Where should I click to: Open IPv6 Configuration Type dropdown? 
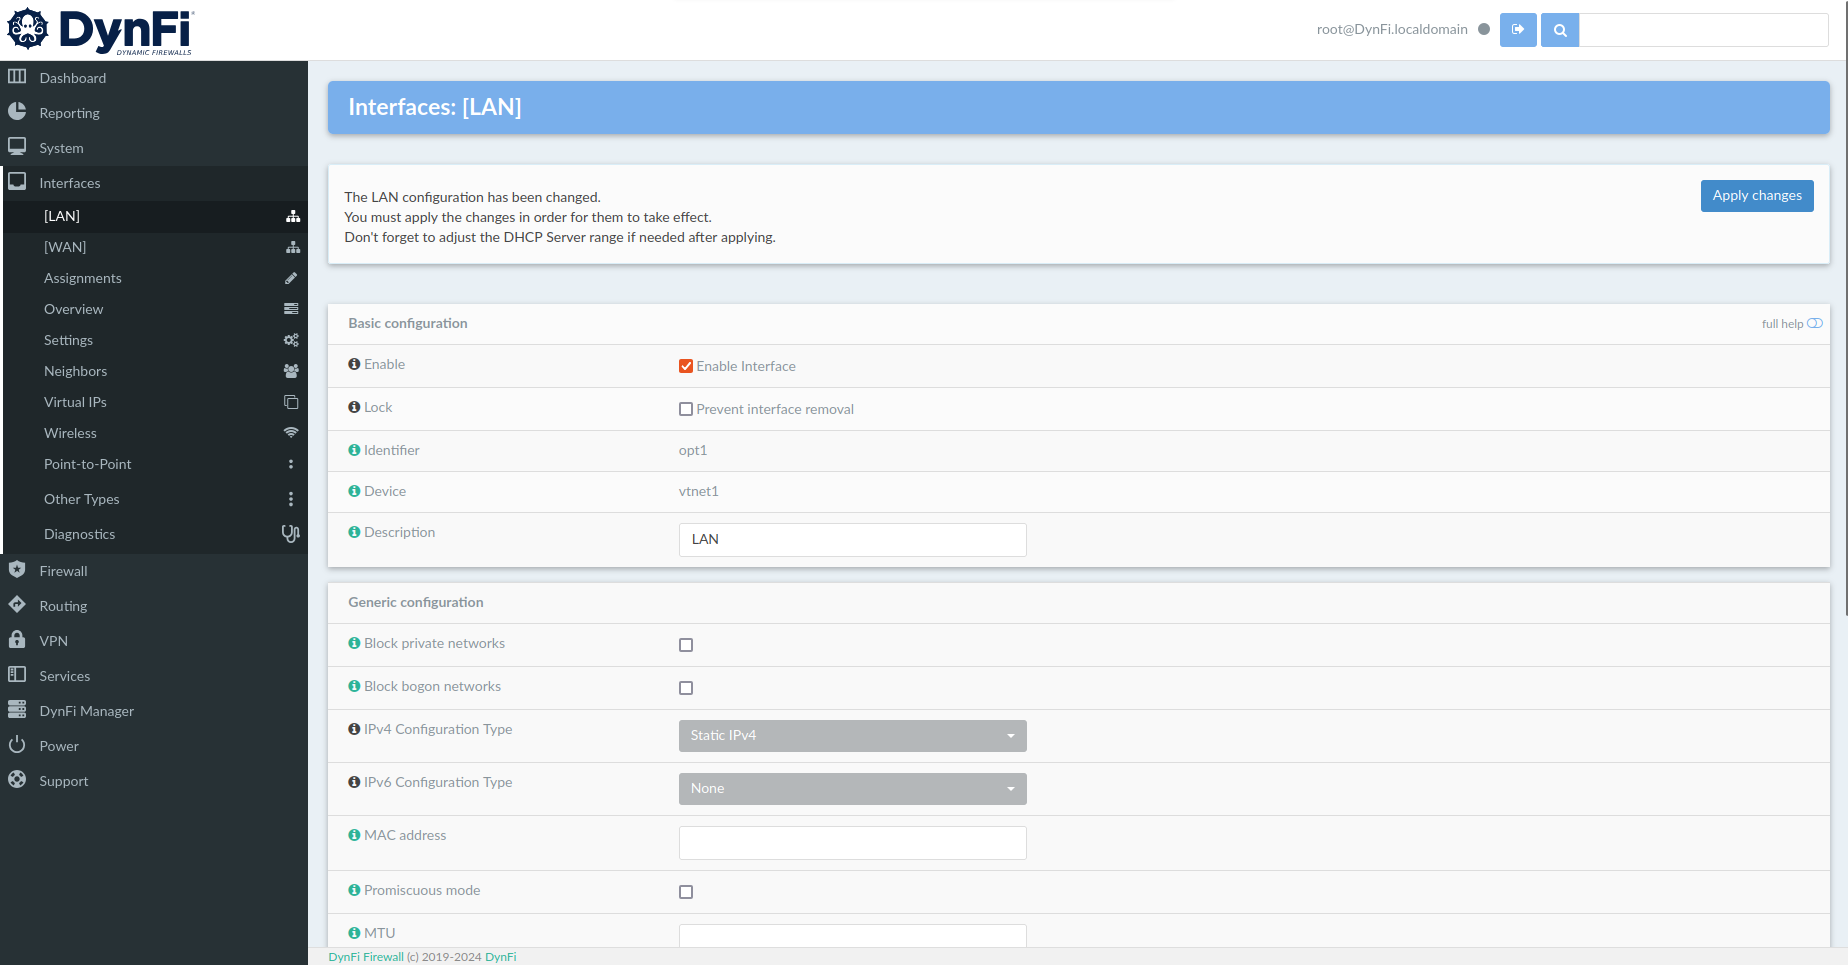(x=852, y=789)
